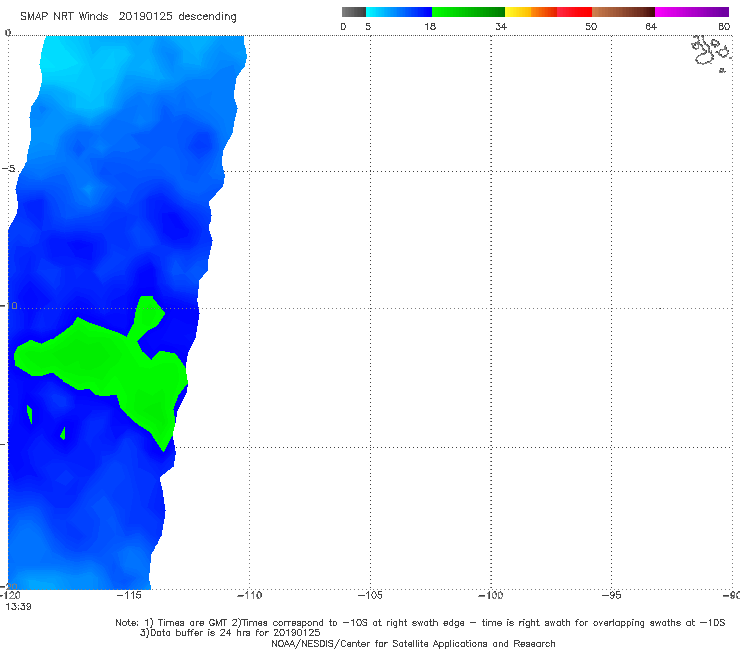
Task: Click the gray segment of color bar
Action: tap(354, 12)
